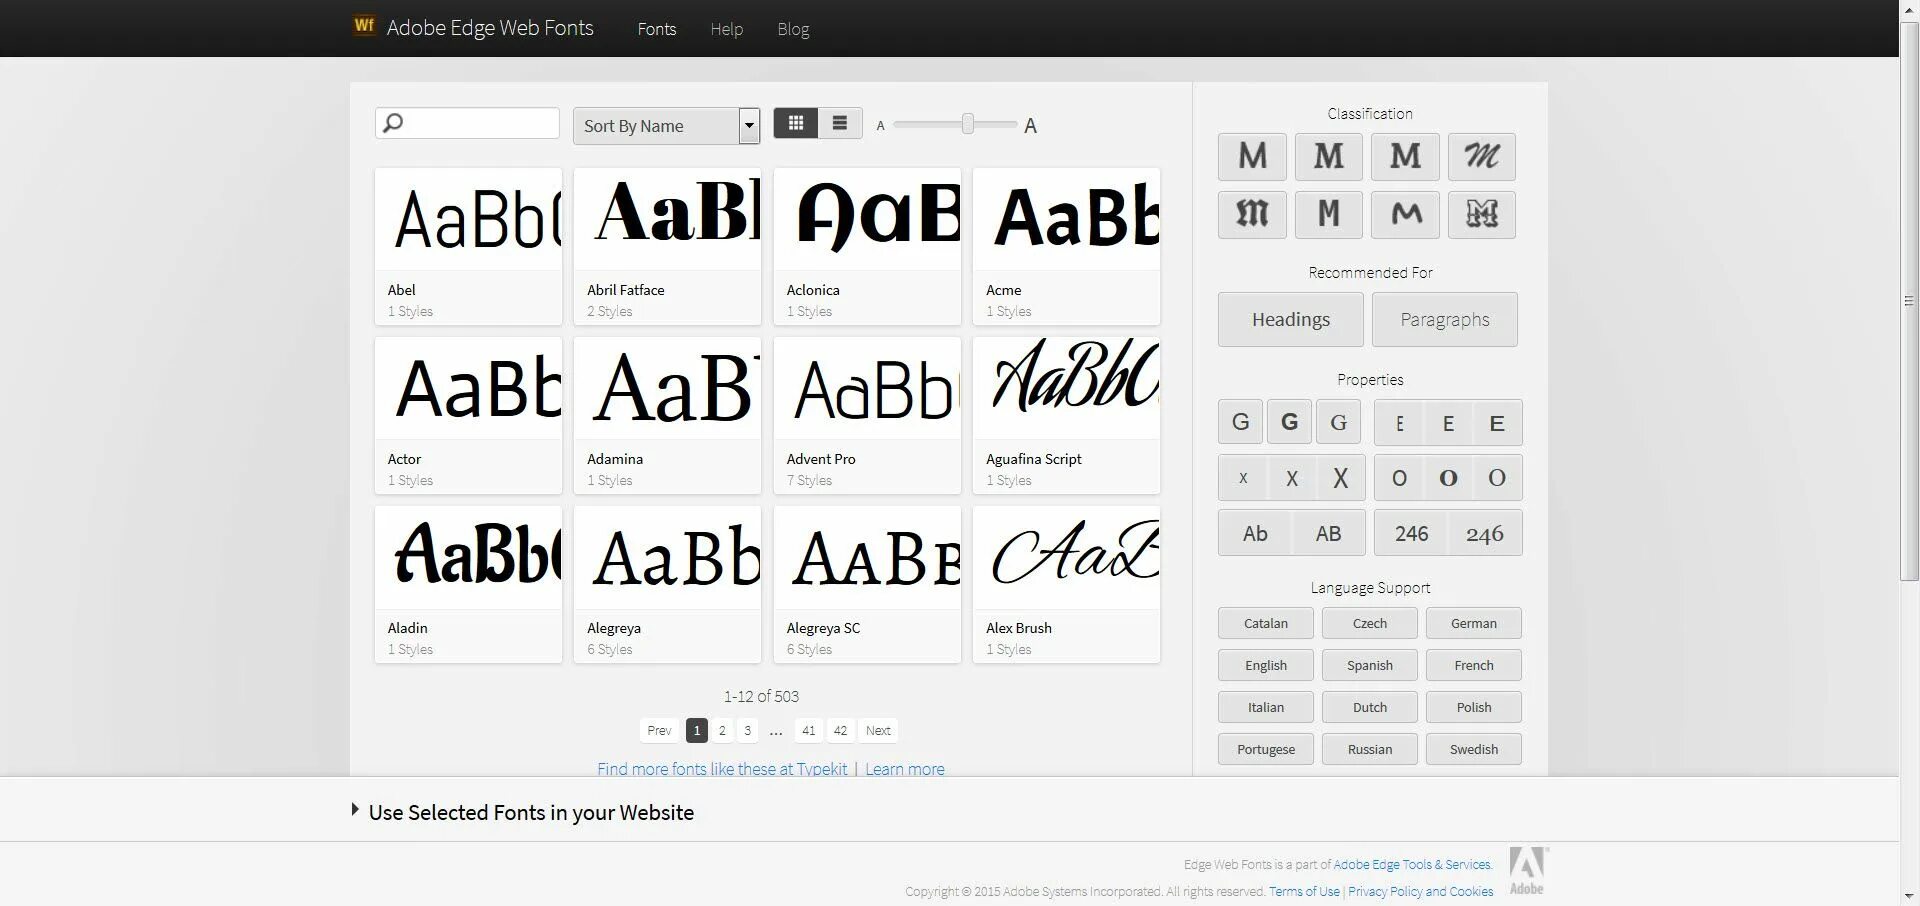Screen dimensions: 1920x906
Task: Select the light weight G property
Action: coord(1241,422)
